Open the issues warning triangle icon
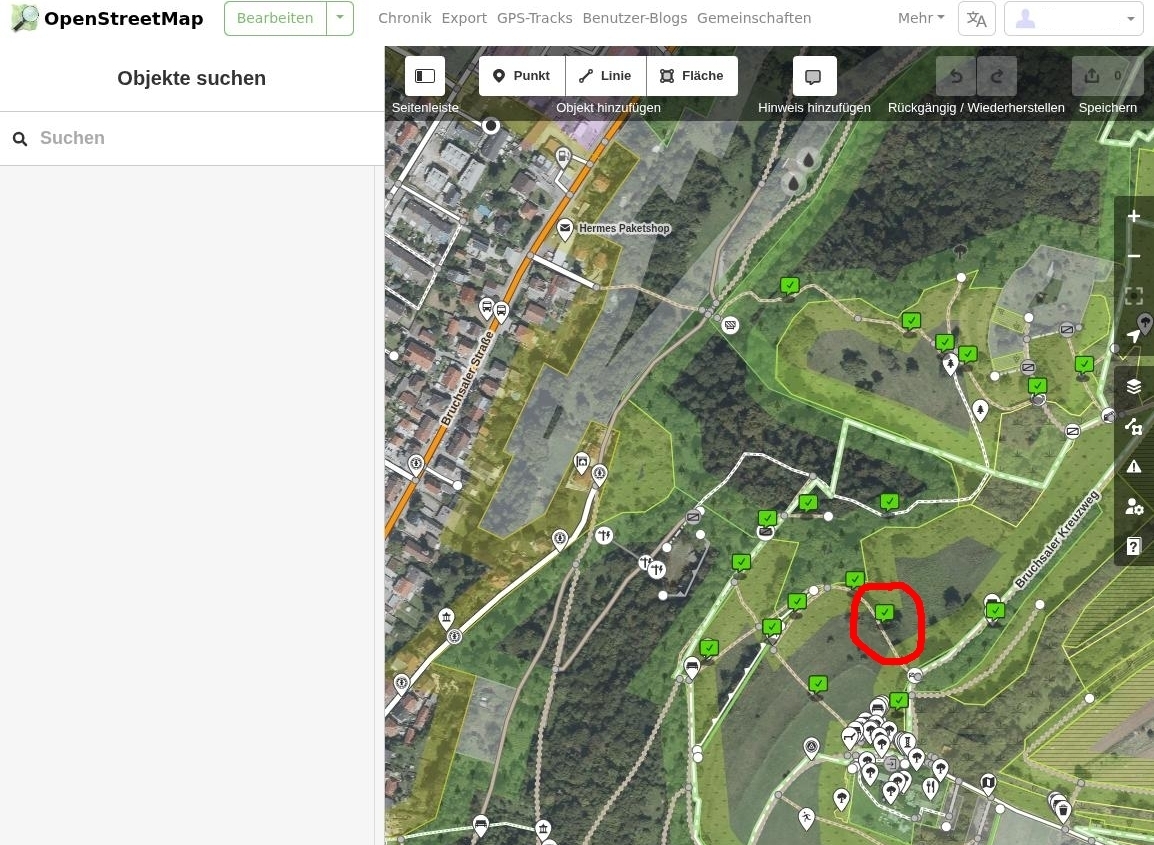The image size is (1154, 845). point(1134,466)
